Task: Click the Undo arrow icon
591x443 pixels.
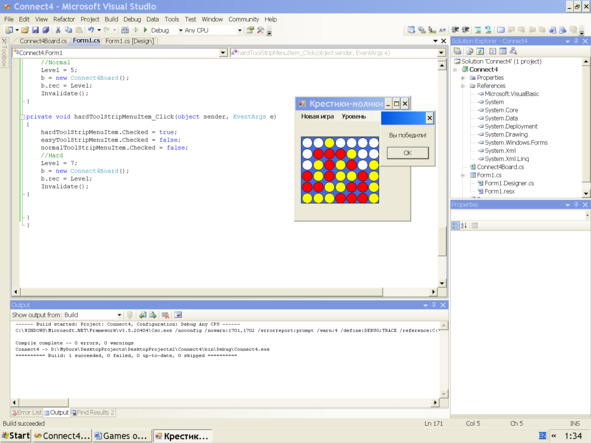Action: coord(91,30)
